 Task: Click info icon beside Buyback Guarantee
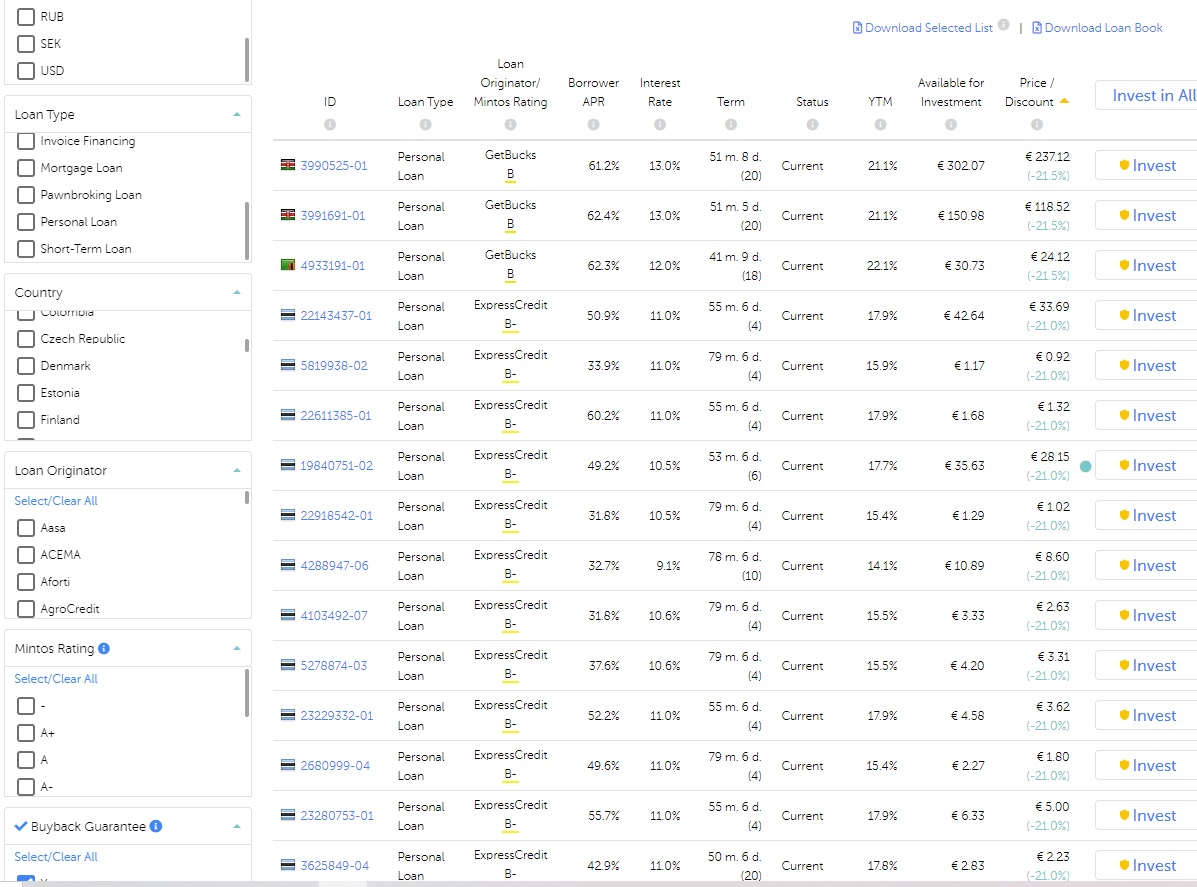156,826
